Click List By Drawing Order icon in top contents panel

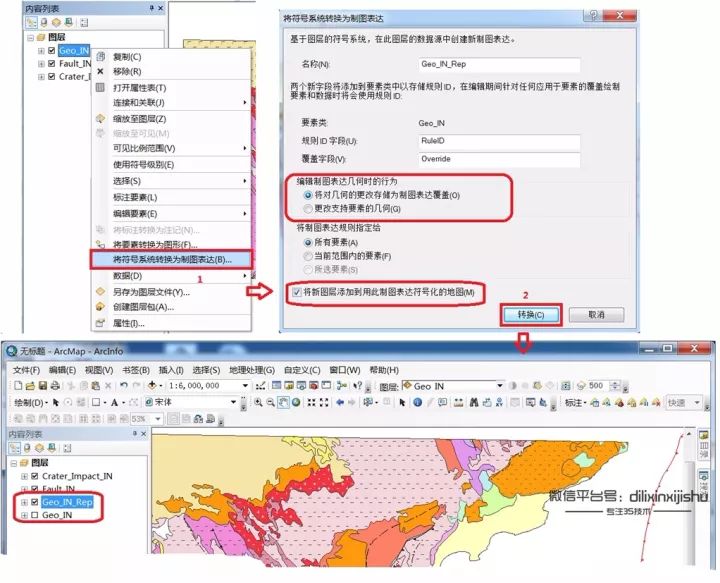click(31, 22)
